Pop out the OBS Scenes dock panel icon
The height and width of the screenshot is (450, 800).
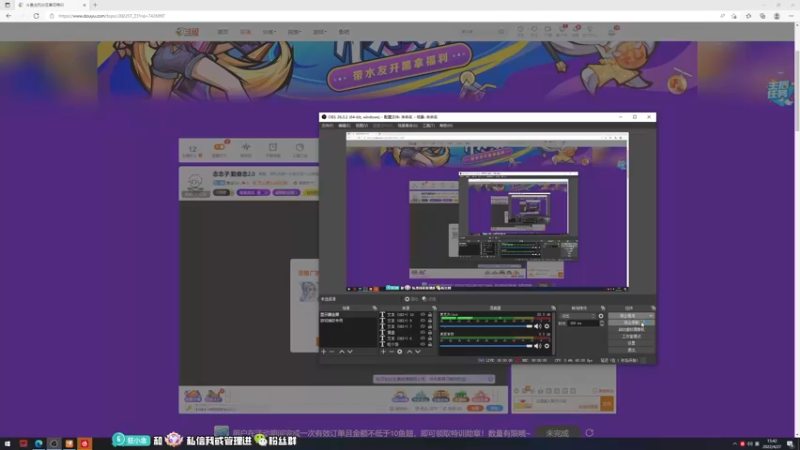374,308
